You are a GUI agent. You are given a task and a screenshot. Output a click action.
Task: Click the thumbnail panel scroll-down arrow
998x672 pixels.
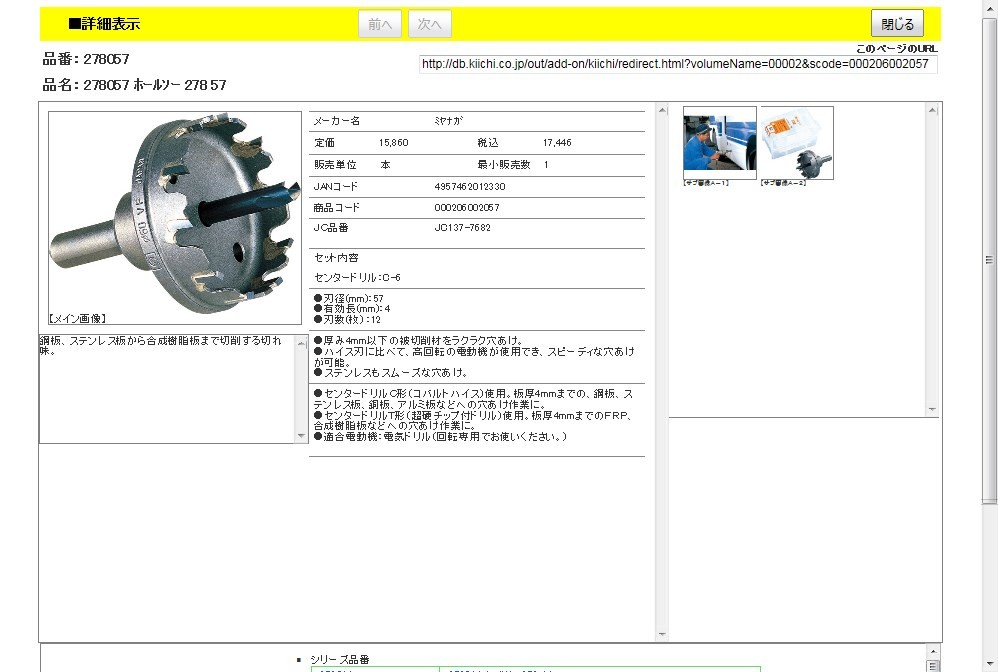point(932,409)
